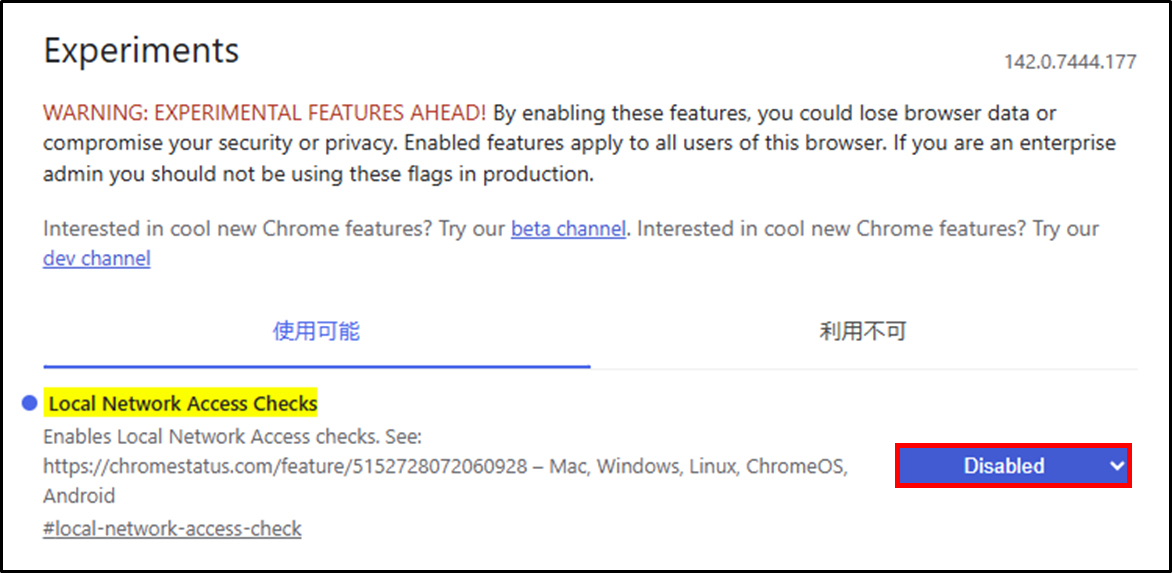Switch to the 使用可能 tab

[x=316, y=331]
